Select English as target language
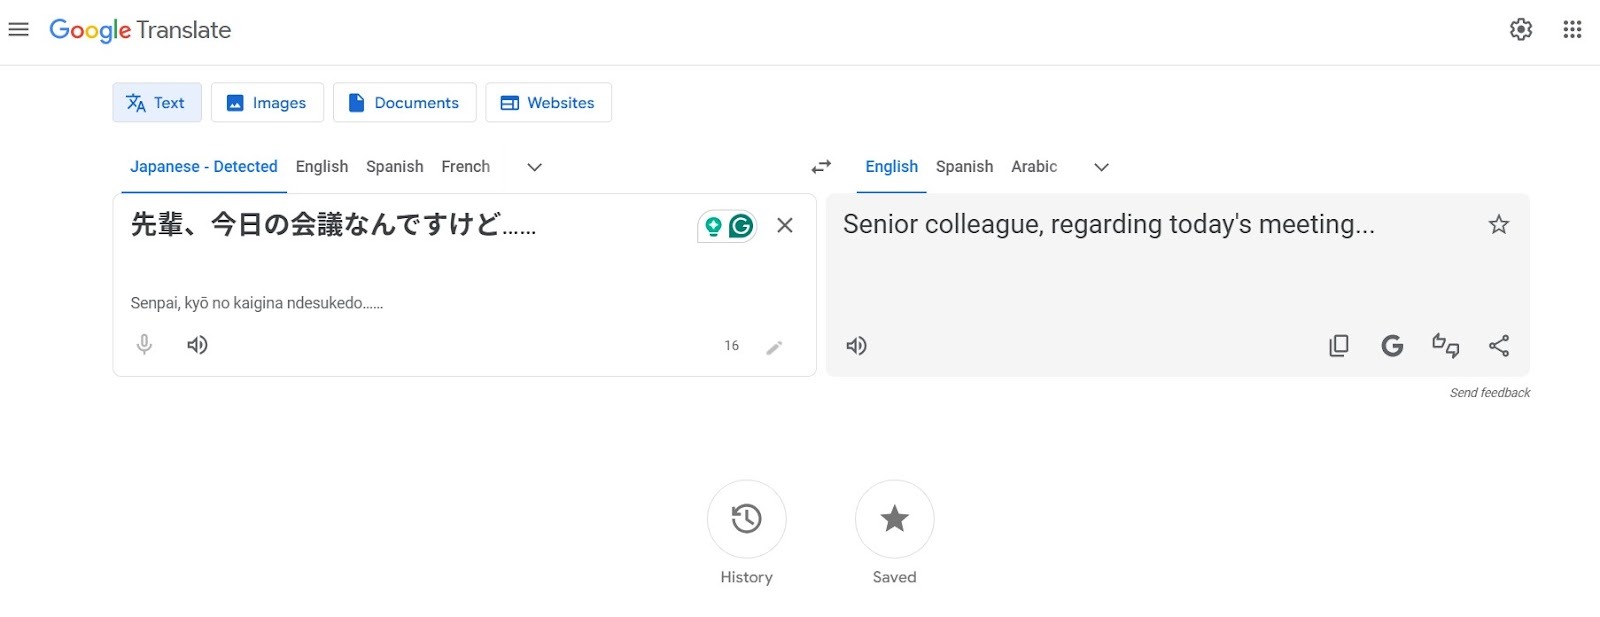 click(891, 167)
